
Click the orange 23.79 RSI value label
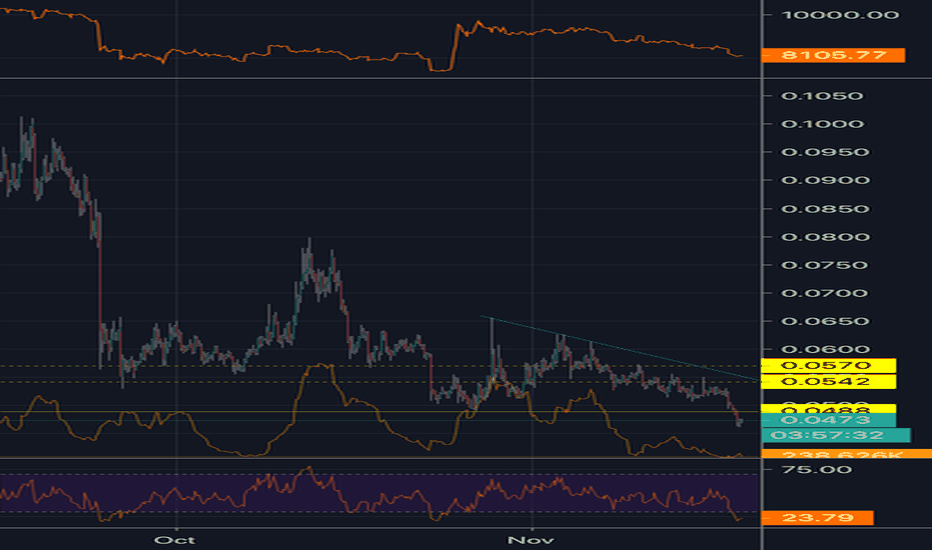(817, 518)
